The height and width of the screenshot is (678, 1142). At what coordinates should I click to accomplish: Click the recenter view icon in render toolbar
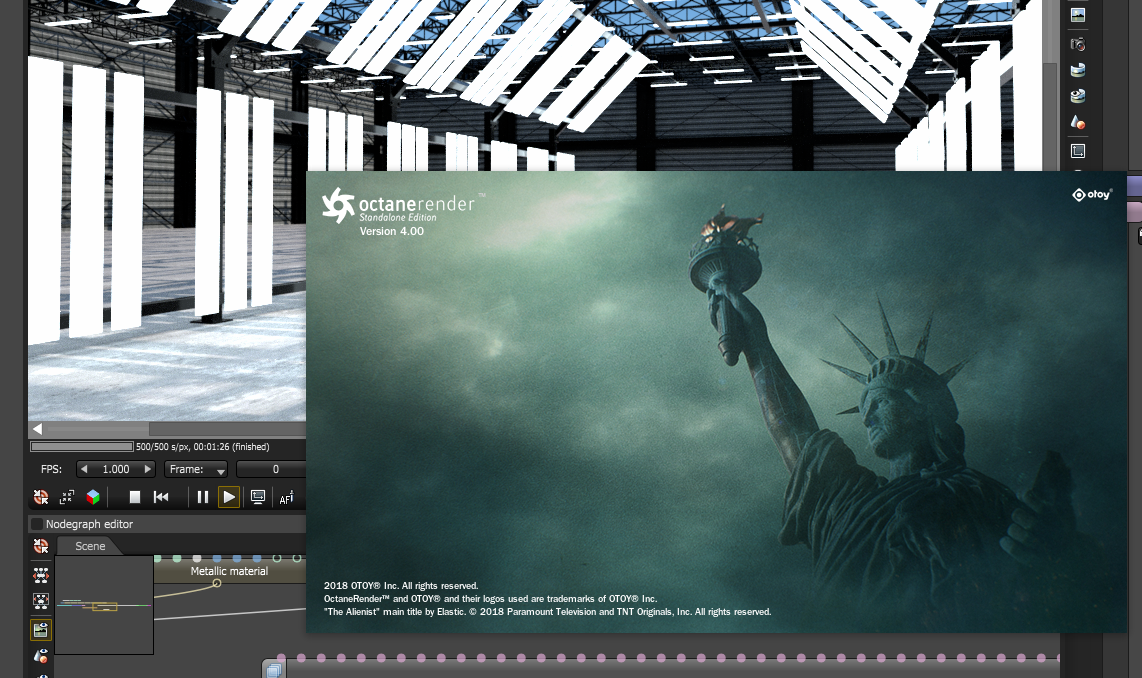tap(41, 497)
